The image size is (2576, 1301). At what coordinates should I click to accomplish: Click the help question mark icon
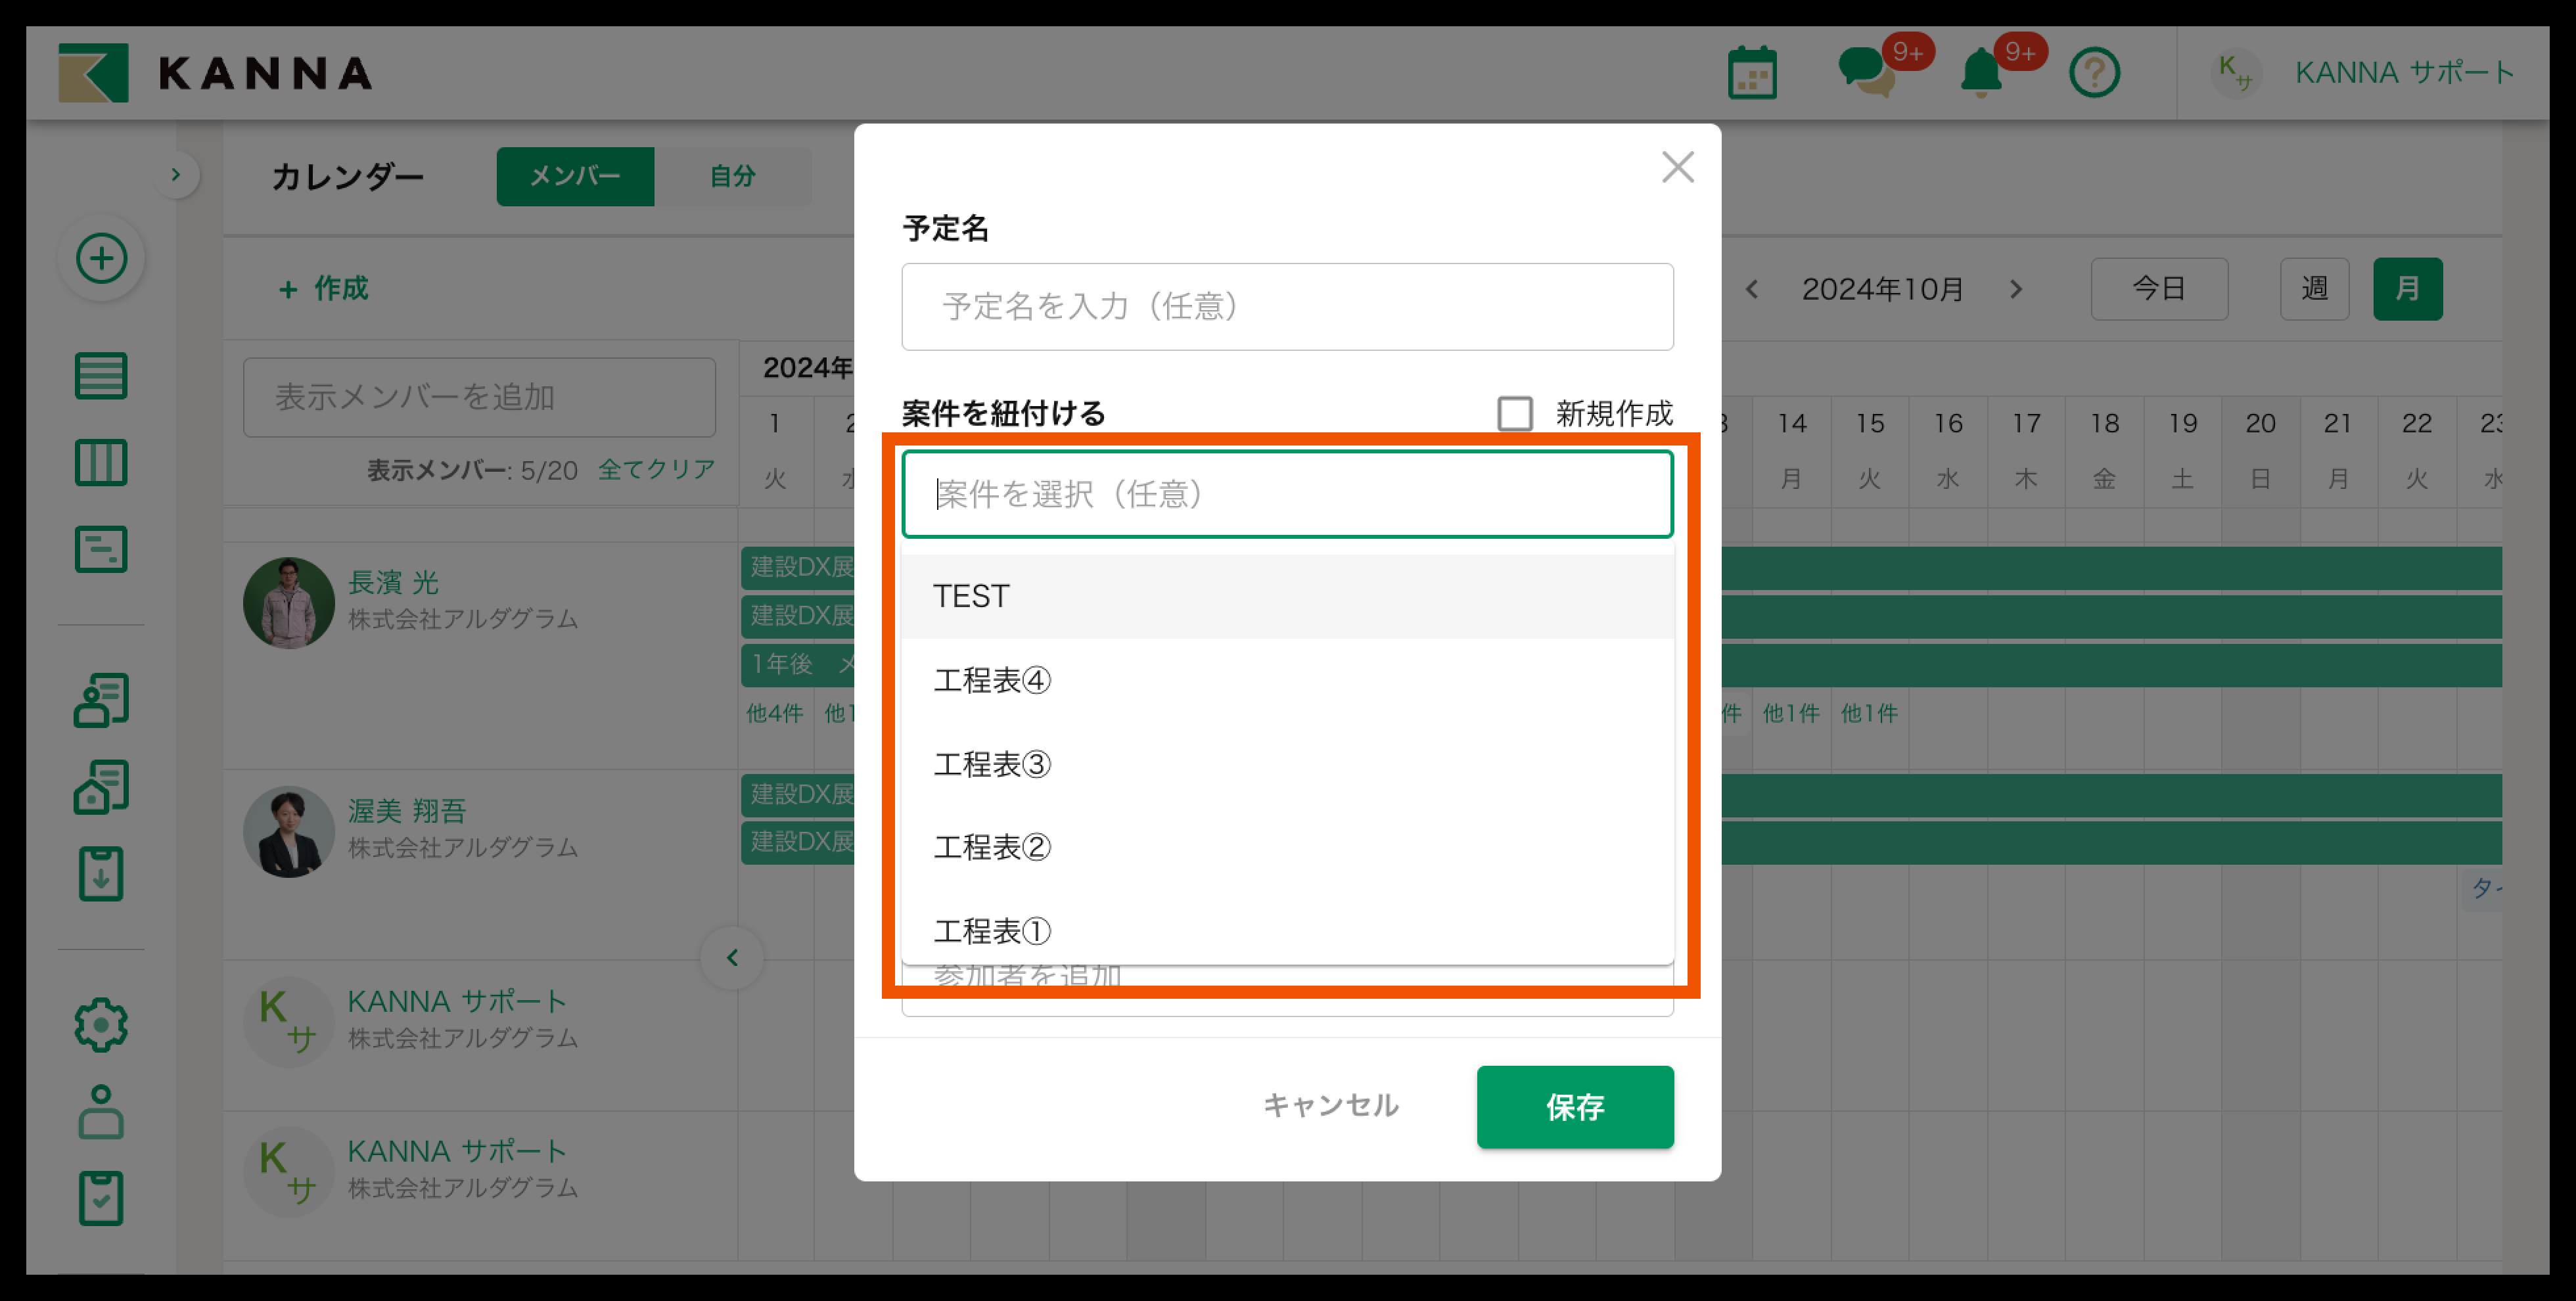(x=2094, y=73)
